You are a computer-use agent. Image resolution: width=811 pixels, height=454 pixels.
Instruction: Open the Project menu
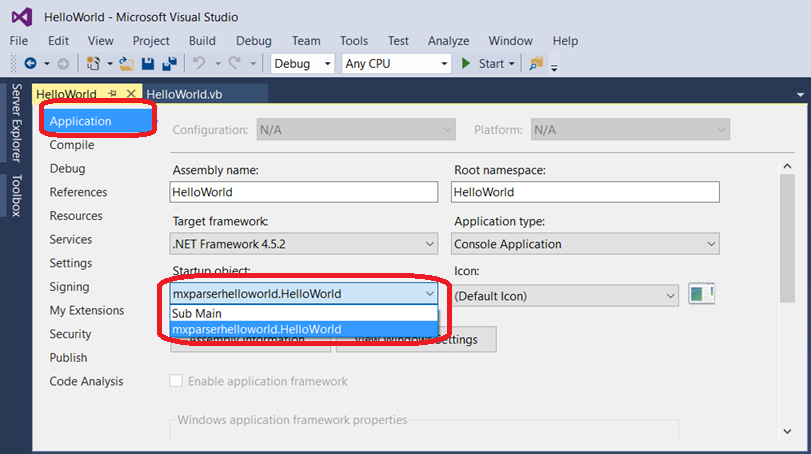151,41
